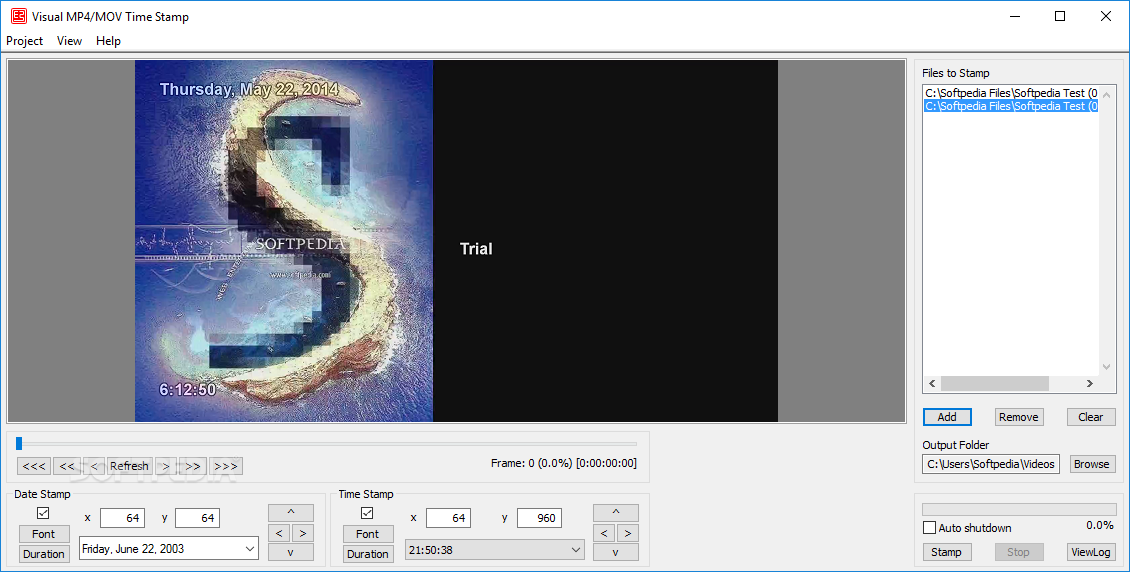
Task: Expand the date format dropdown
Action: pos(249,549)
